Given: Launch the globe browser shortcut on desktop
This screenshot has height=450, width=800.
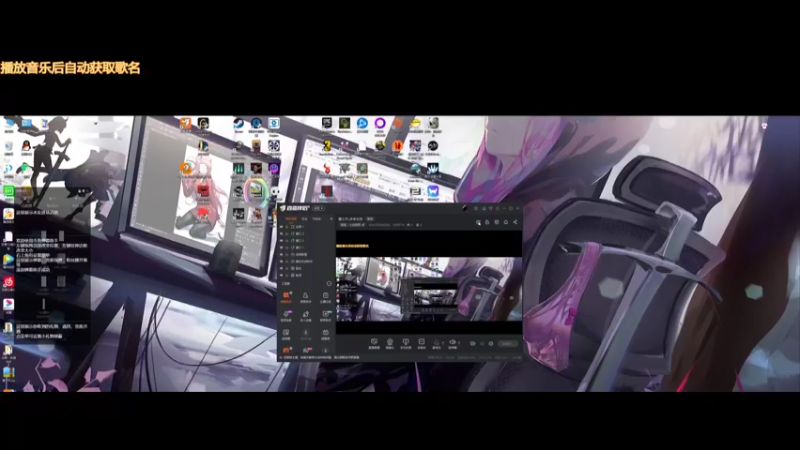Looking at the screenshot, I should click(x=415, y=168).
